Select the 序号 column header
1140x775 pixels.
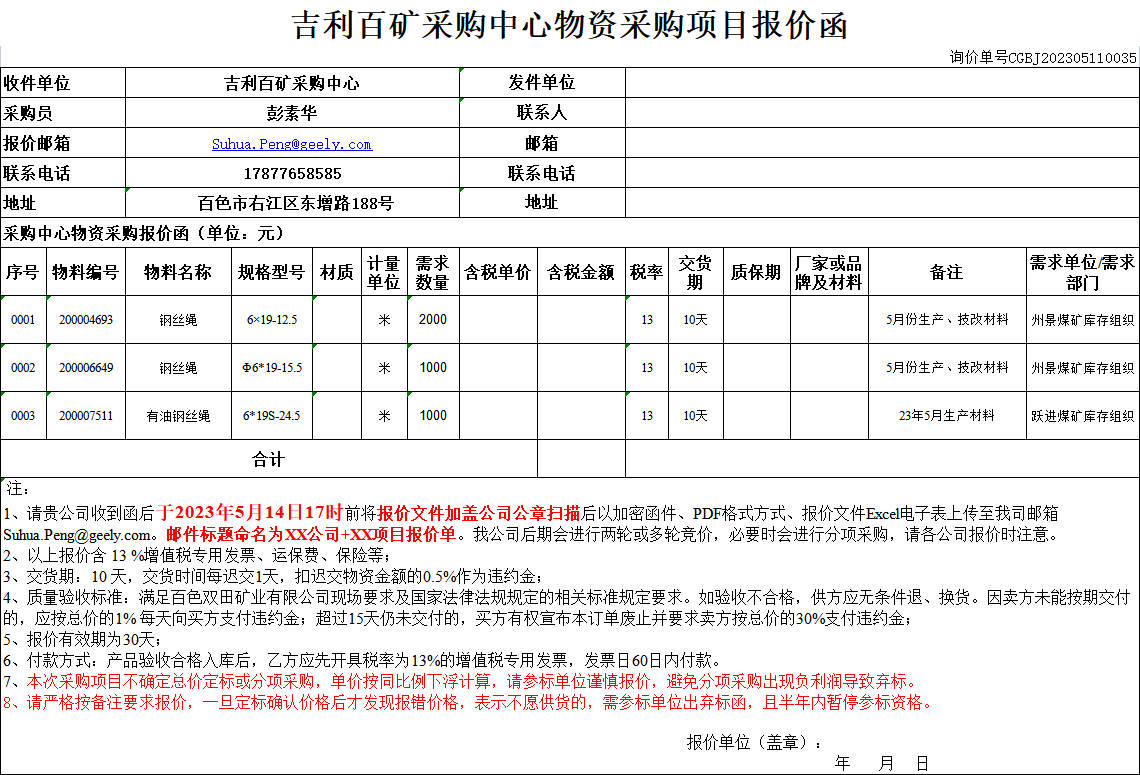tap(23, 272)
